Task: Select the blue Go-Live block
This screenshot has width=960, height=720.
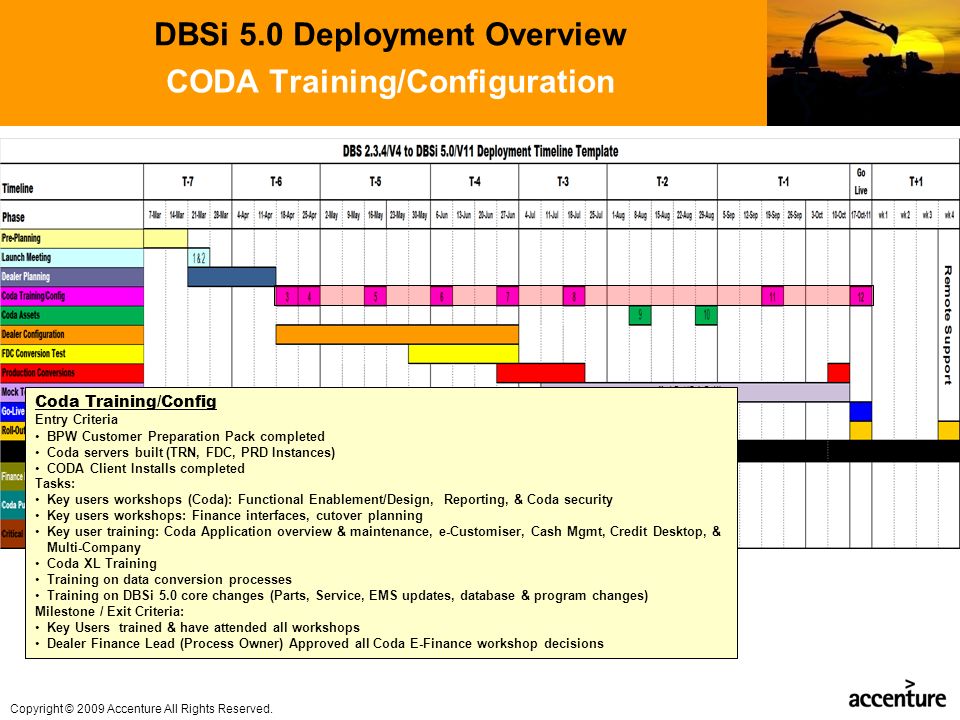Action: coord(861,411)
